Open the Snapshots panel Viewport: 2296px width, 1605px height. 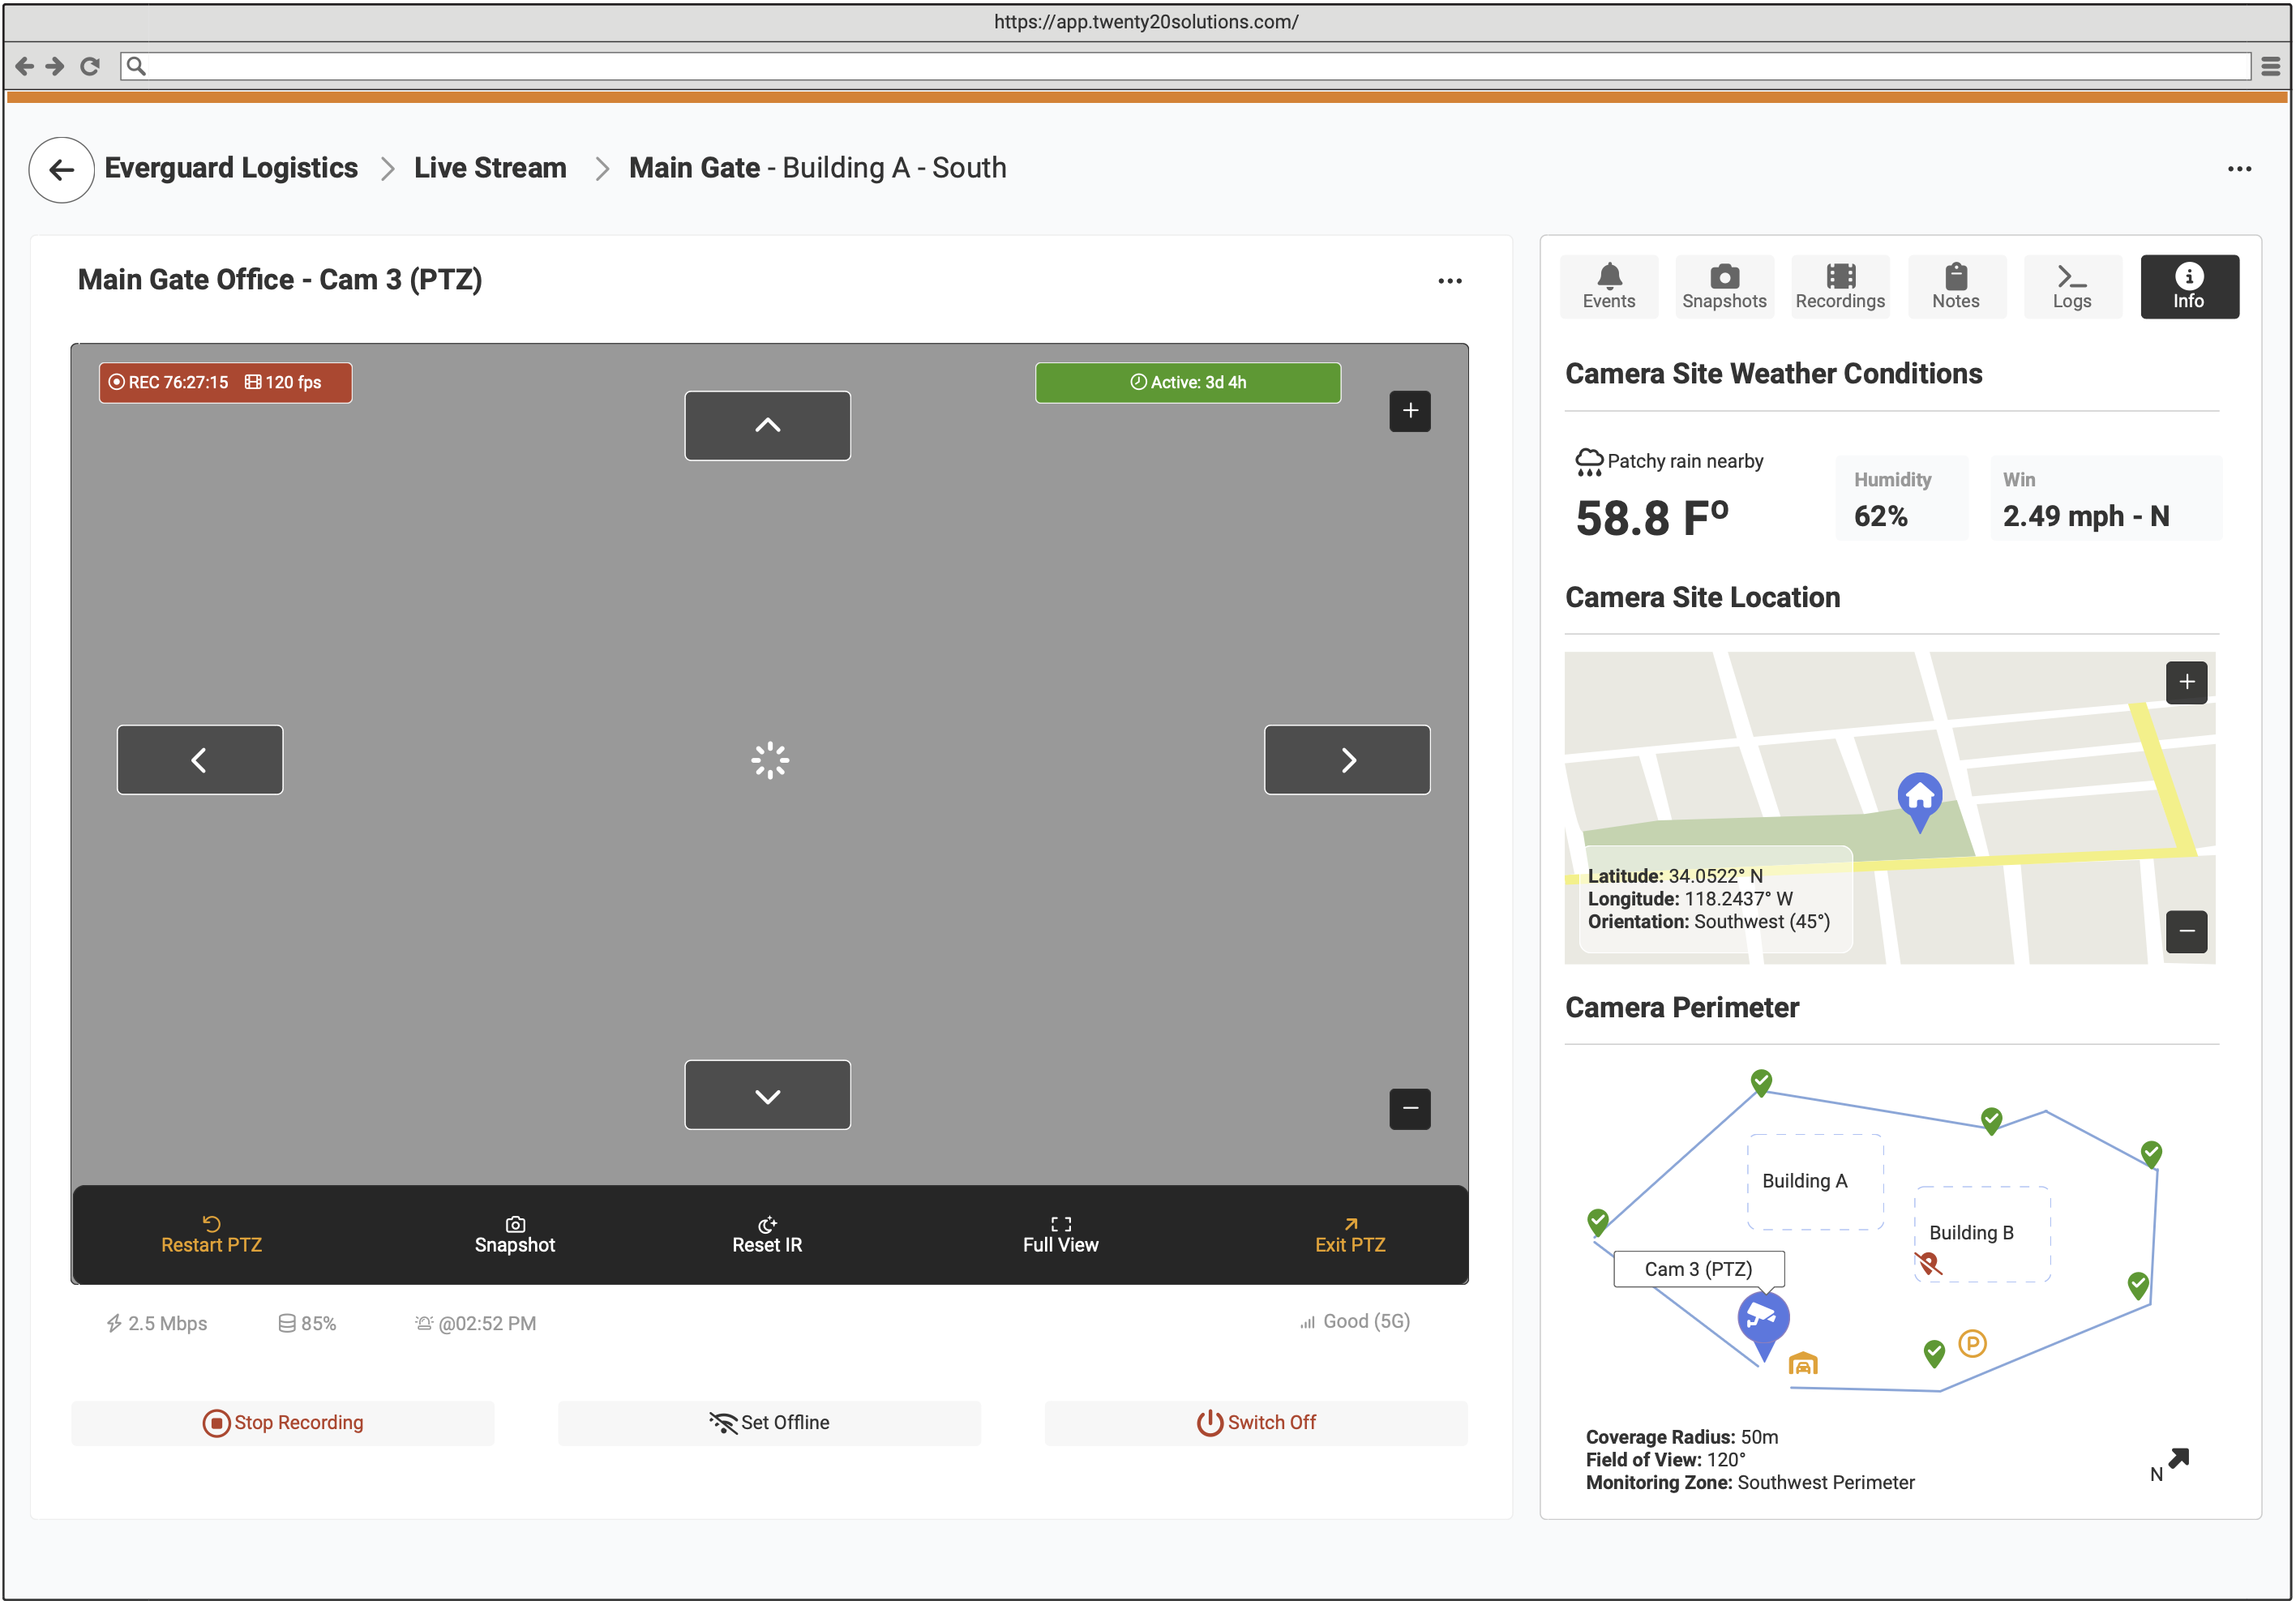[1724, 287]
